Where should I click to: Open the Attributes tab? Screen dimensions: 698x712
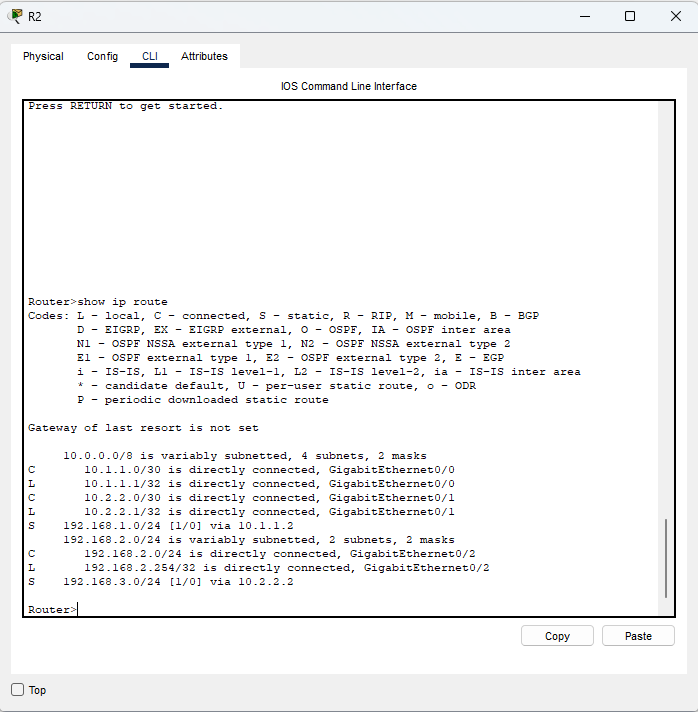tap(204, 56)
